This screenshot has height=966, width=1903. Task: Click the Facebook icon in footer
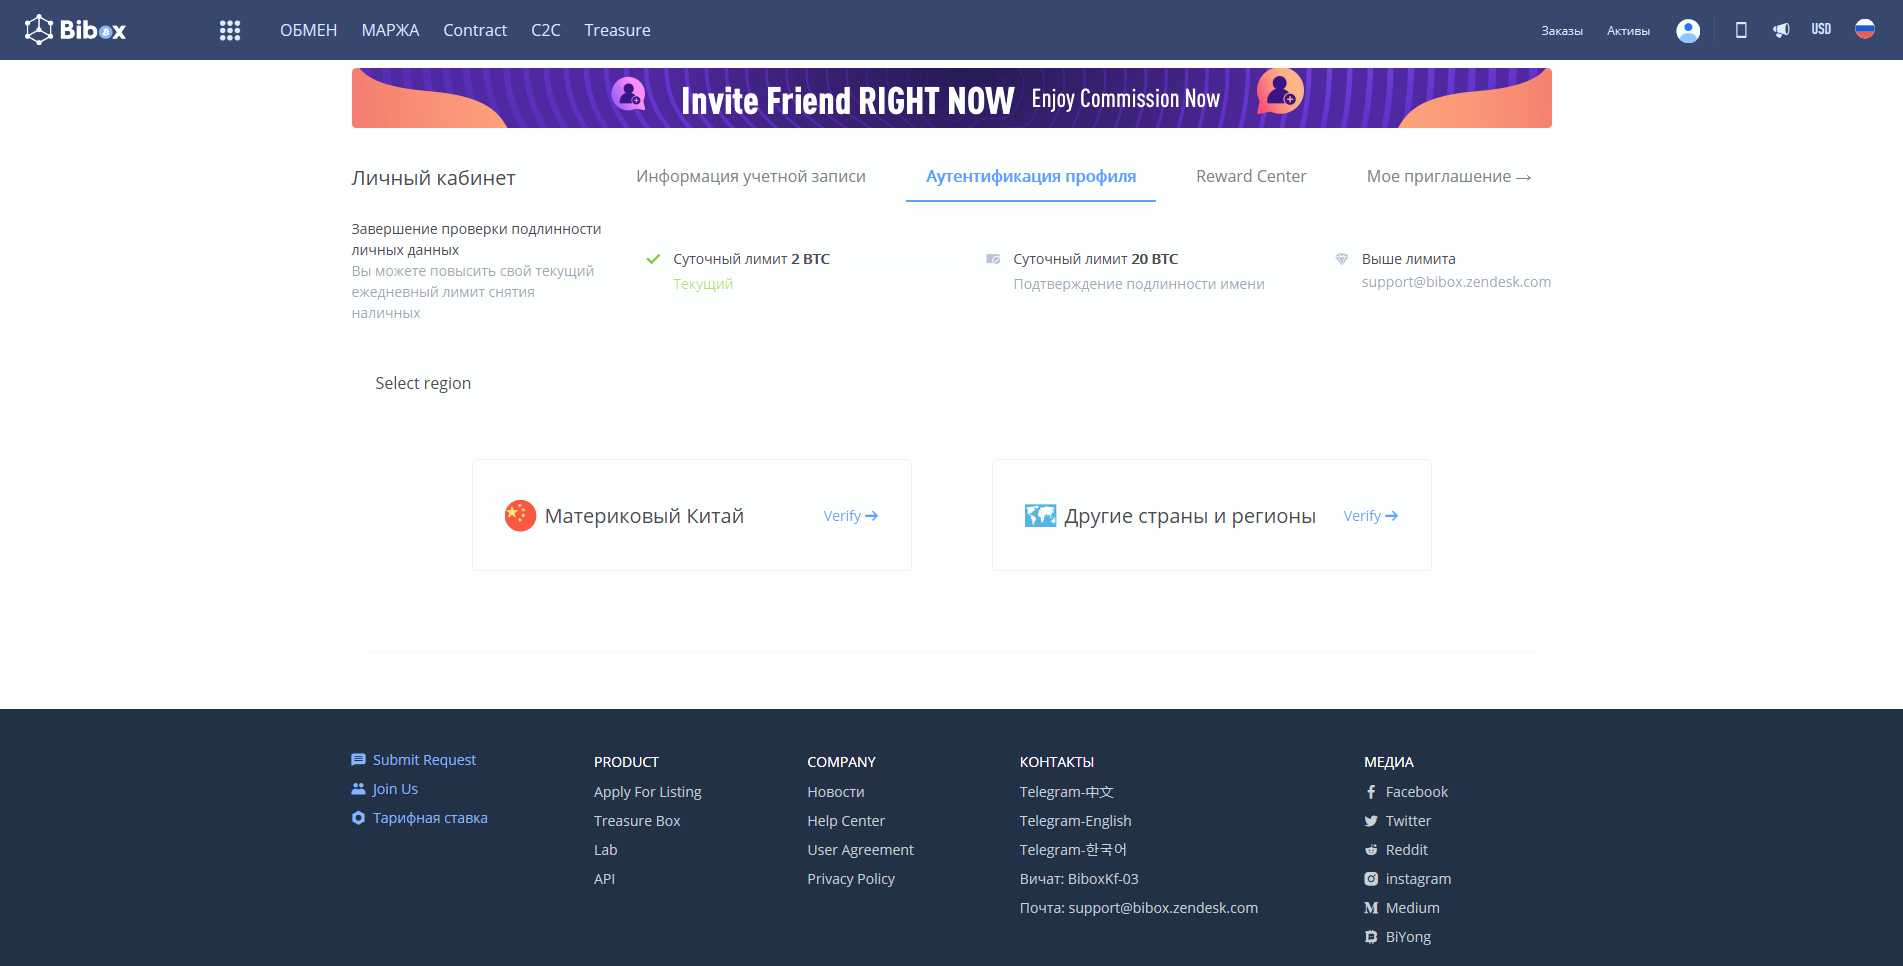coord(1371,792)
